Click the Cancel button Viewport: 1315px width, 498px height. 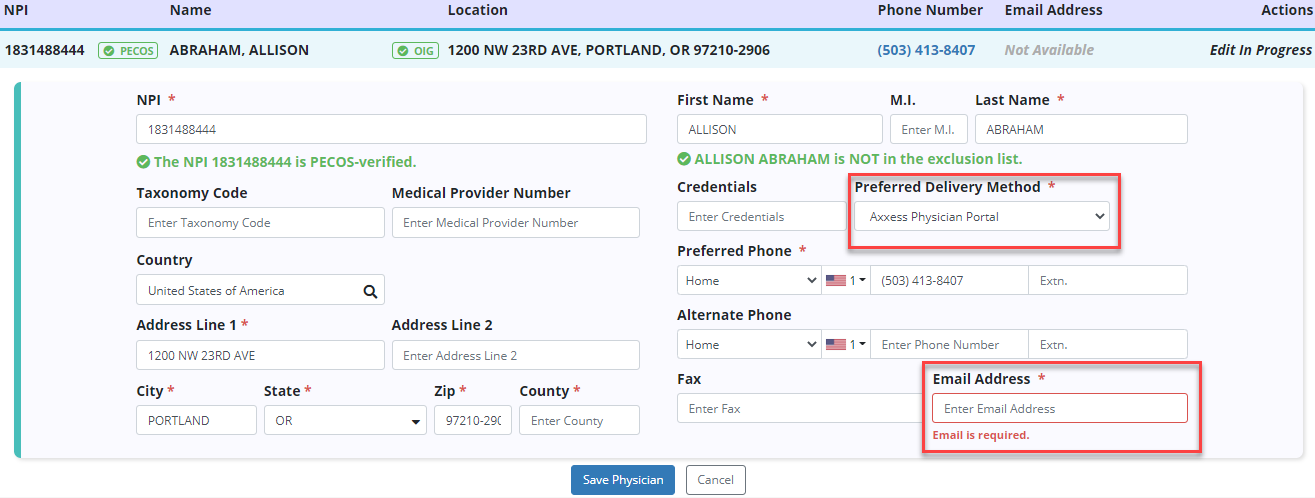(716, 480)
